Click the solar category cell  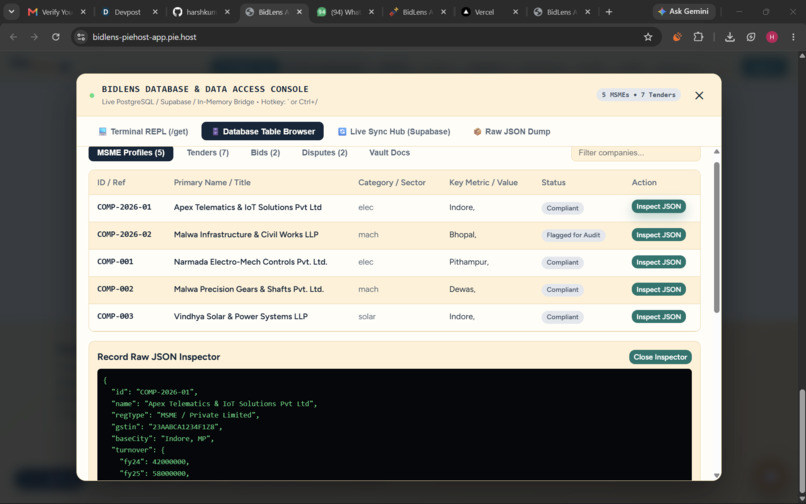point(367,317)
